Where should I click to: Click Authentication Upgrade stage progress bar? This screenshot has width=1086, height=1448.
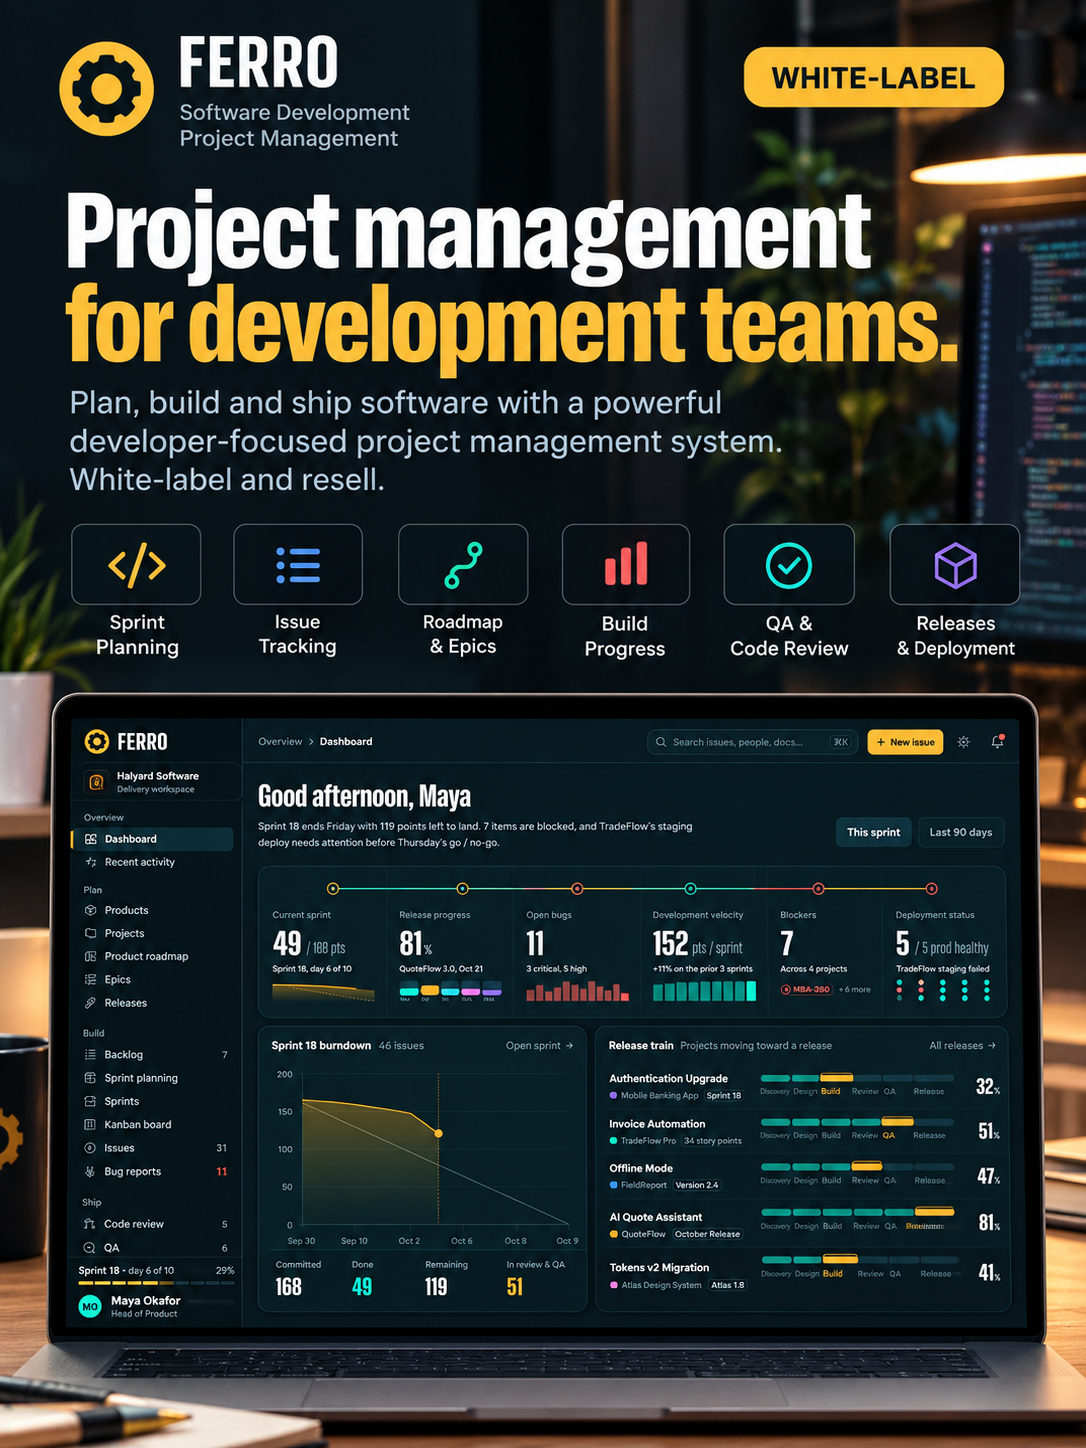[x=859, y=1078]
